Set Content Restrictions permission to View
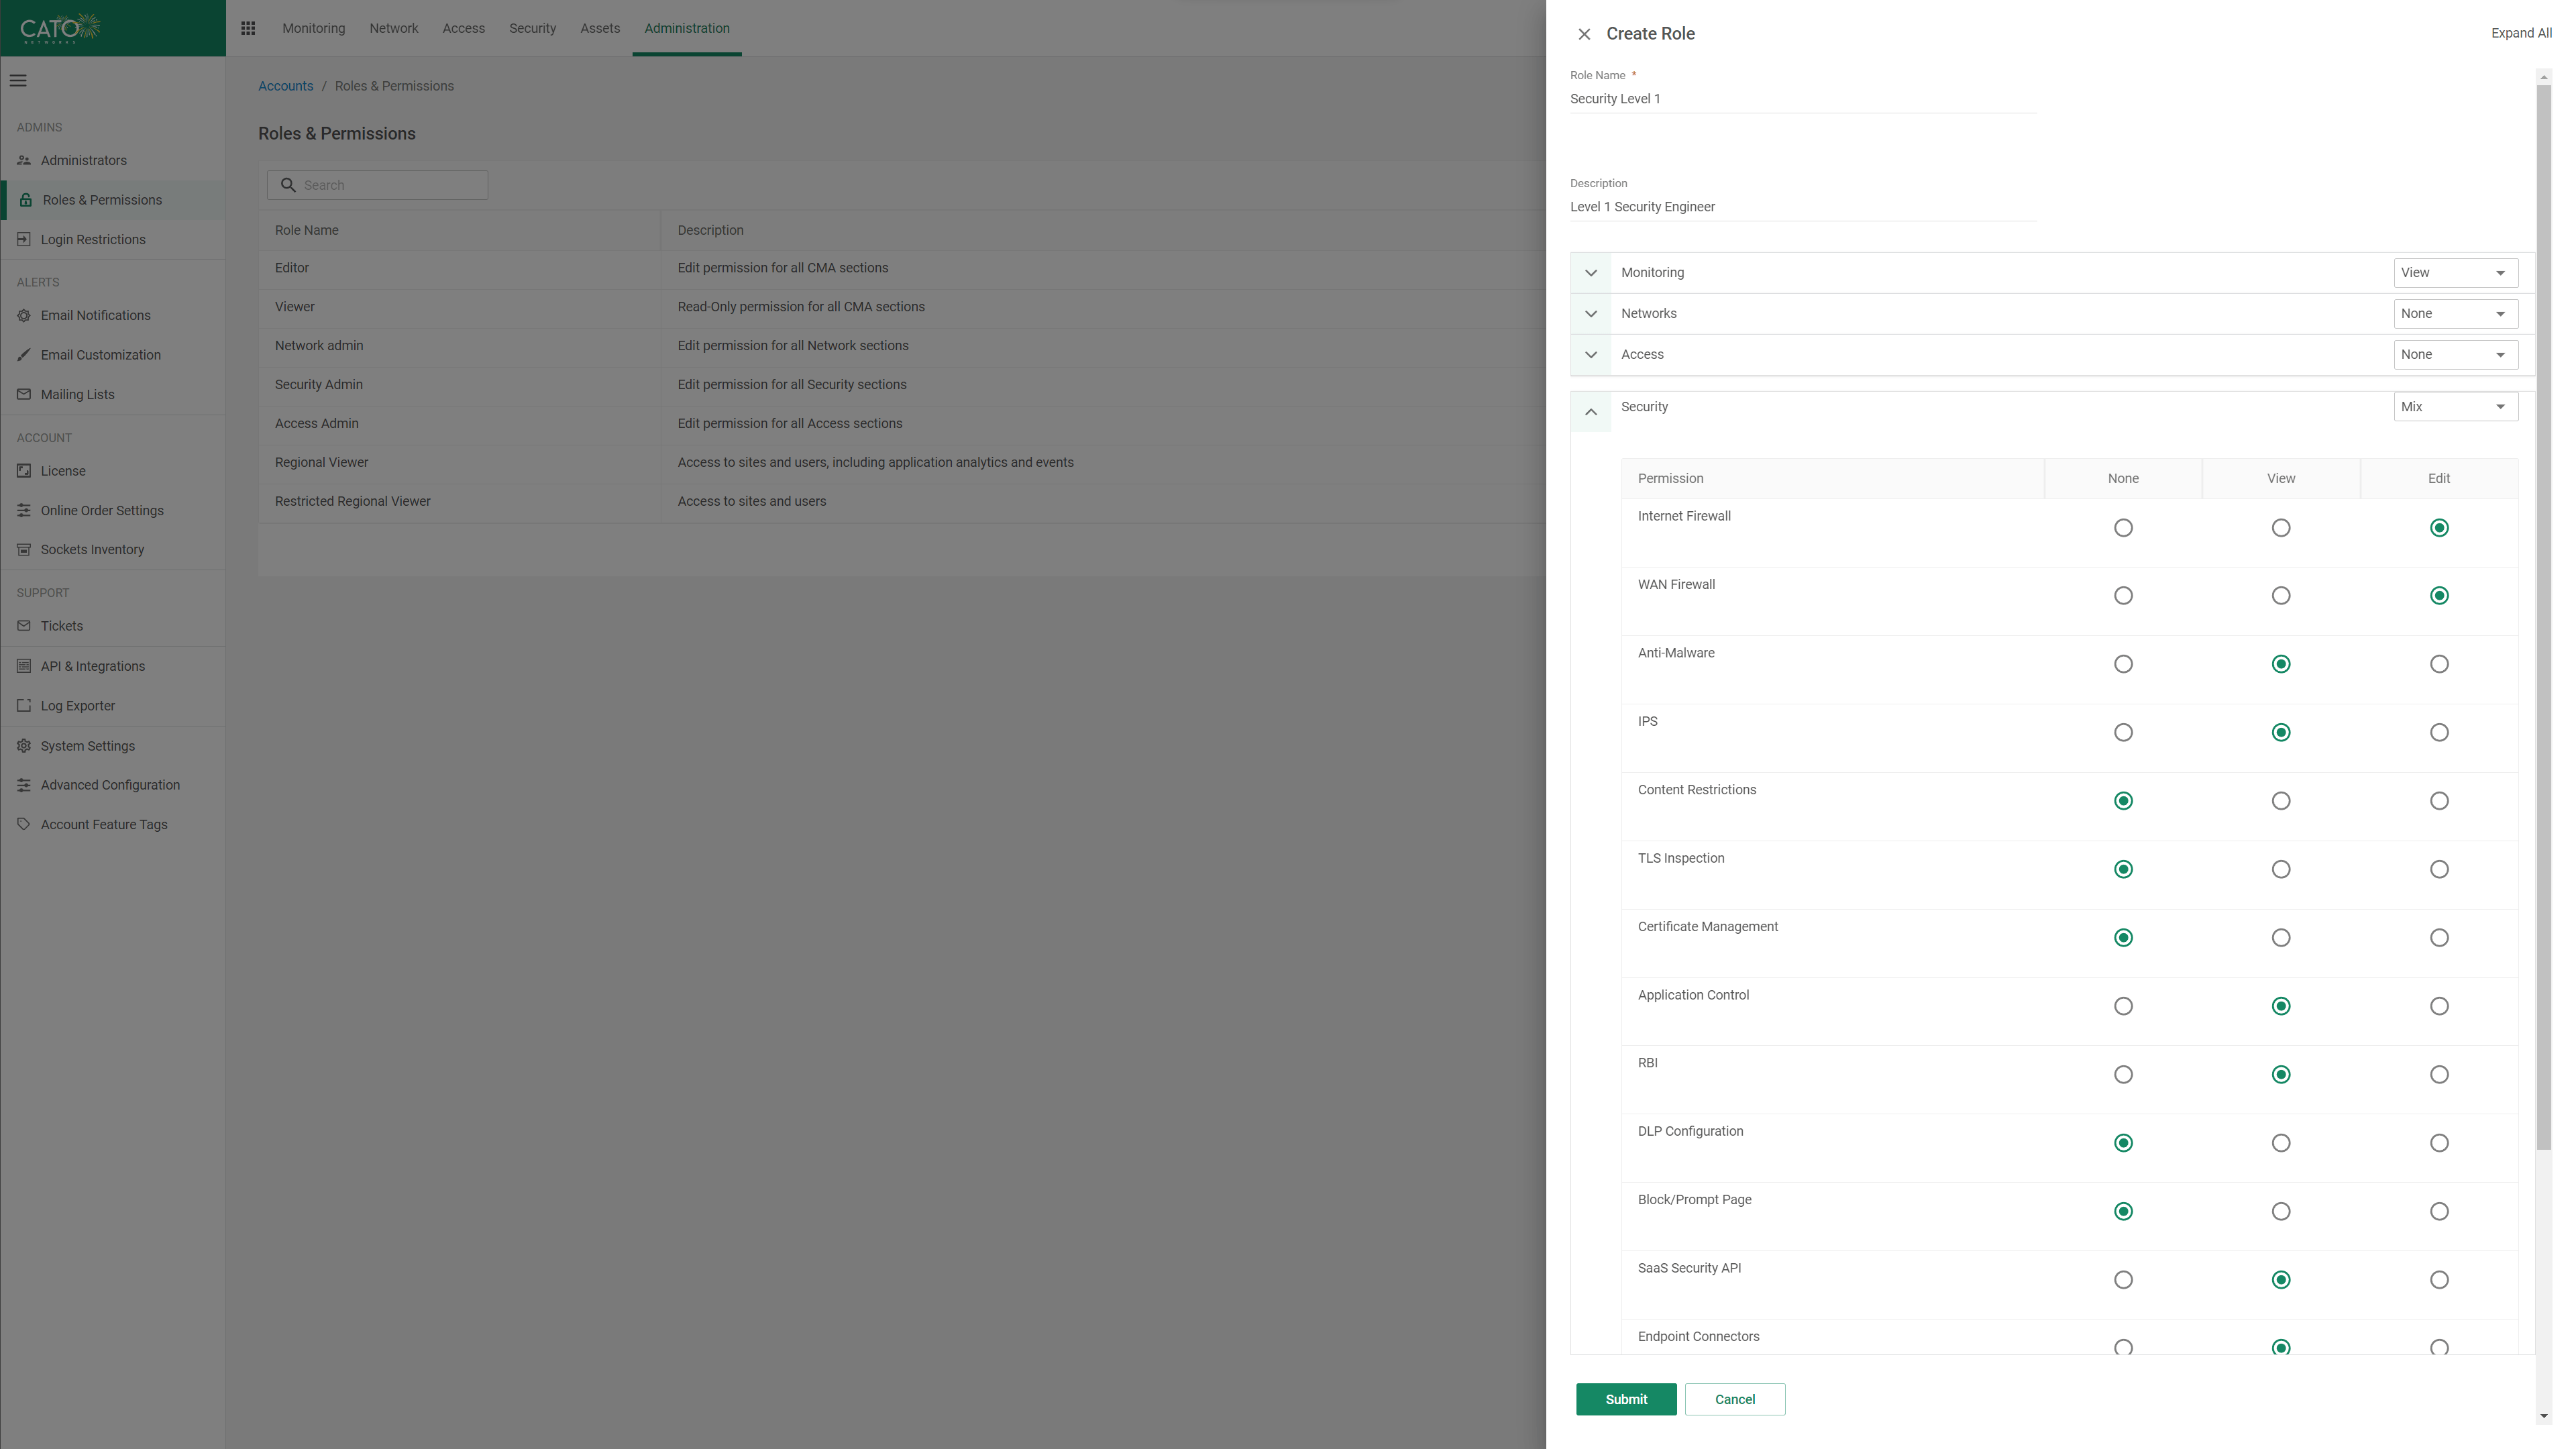Image resolution: width=2576 pixels, height=1449 pixels. [2281, 801]
